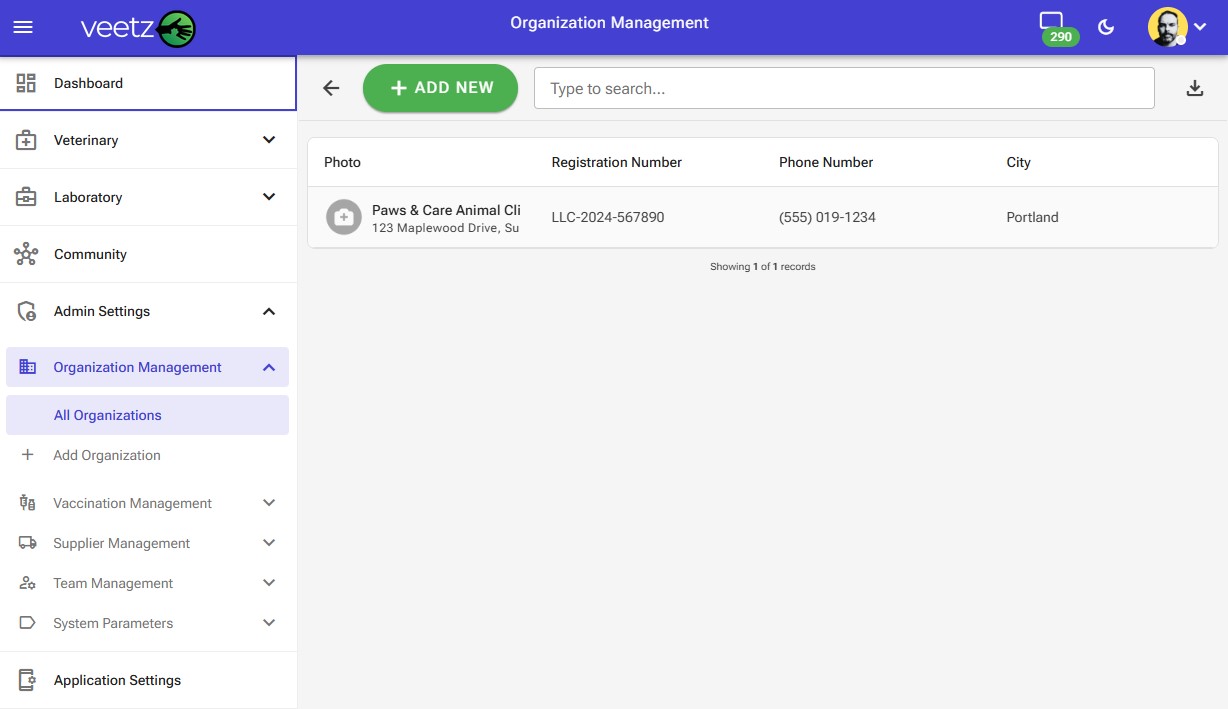Collapse the Admin Settings section
The width and height of the screenshot is (1228, 709).
[268, 311]
